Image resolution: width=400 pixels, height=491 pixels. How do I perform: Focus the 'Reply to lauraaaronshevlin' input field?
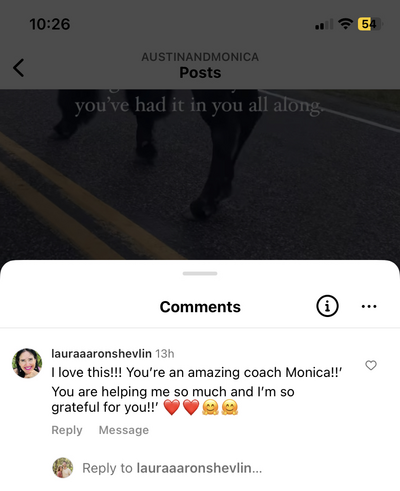(x=172, y=468)
